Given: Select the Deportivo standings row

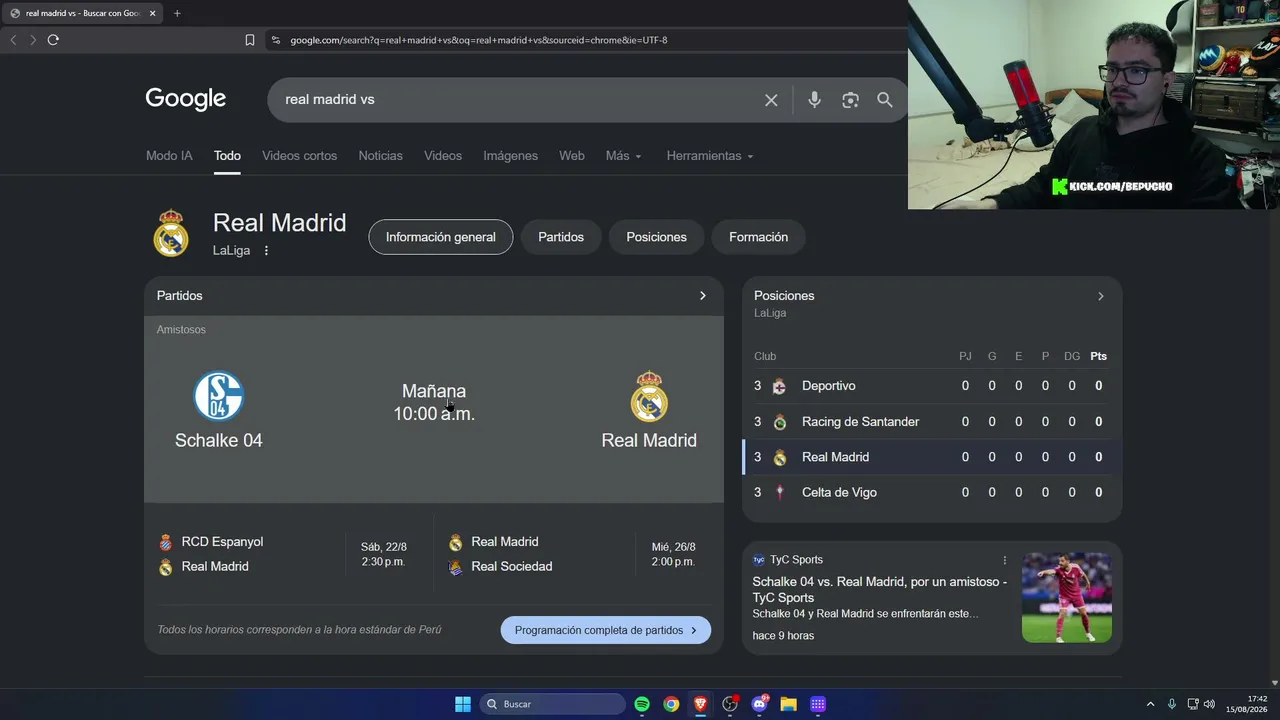Looking at the screenshot, I should click(x=932, y=386).
